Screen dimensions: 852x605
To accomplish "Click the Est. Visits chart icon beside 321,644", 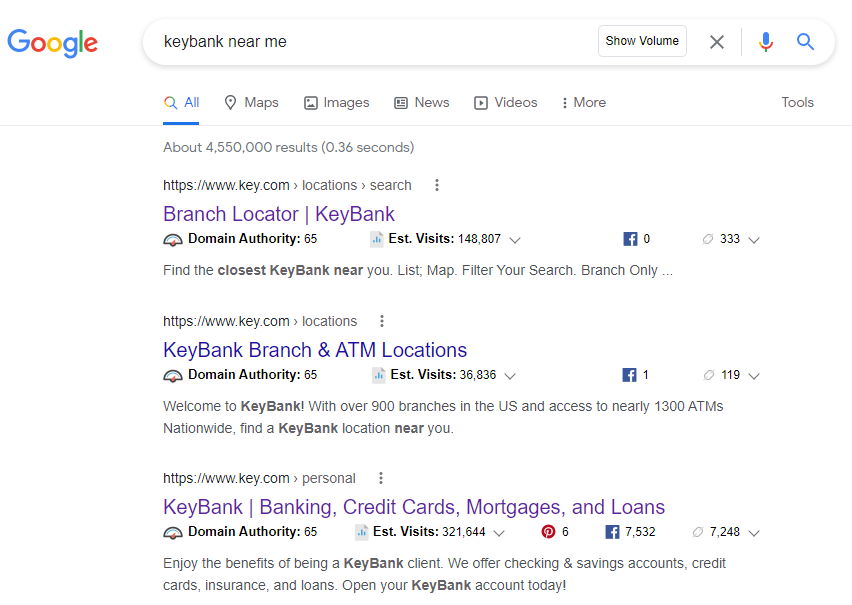I will coord(361,532).
